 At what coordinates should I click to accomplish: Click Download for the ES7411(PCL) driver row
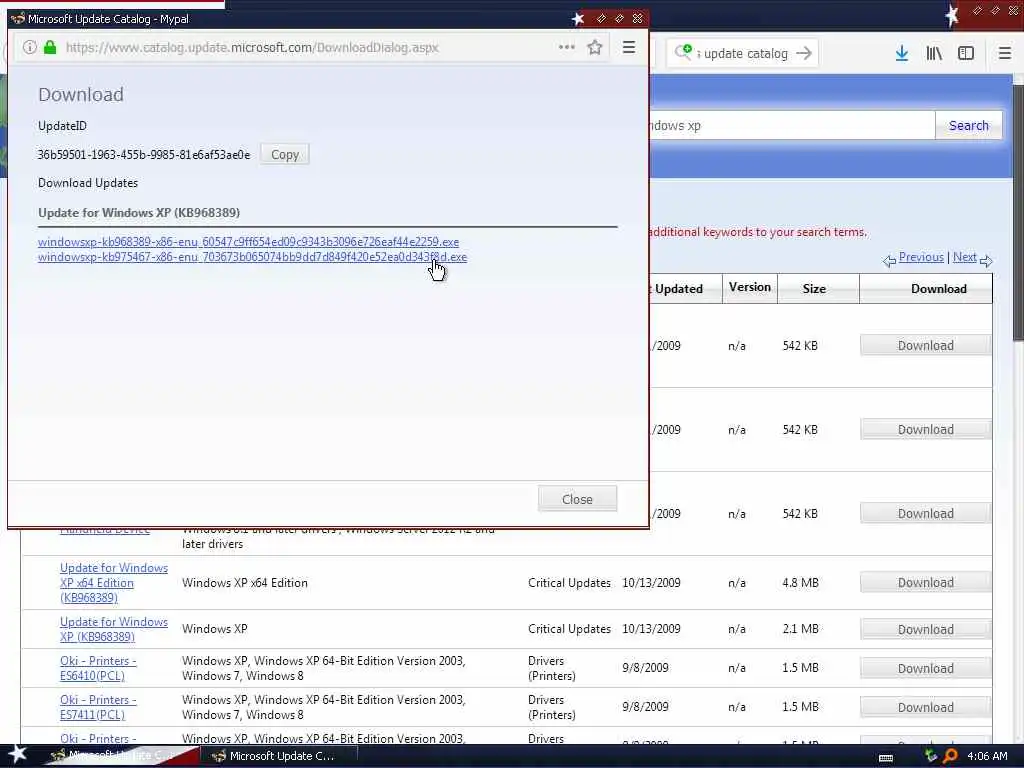[x=925, y=707]
